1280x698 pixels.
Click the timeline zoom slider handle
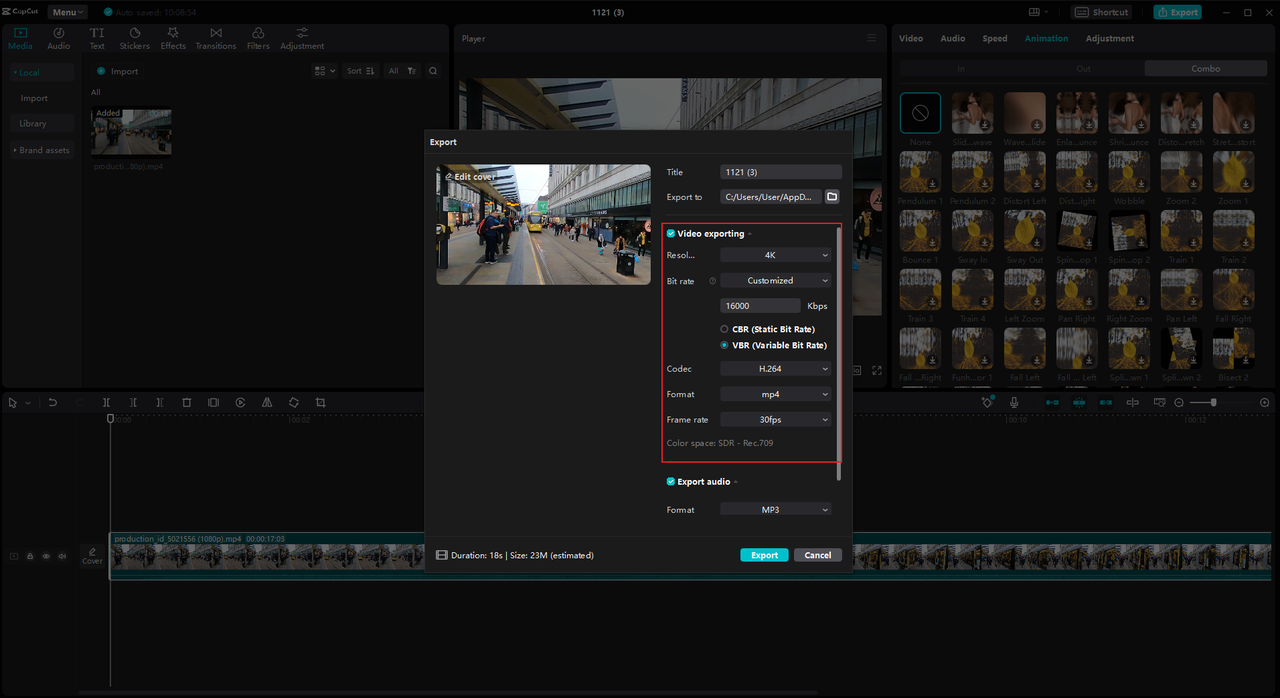pos(1214,402)
